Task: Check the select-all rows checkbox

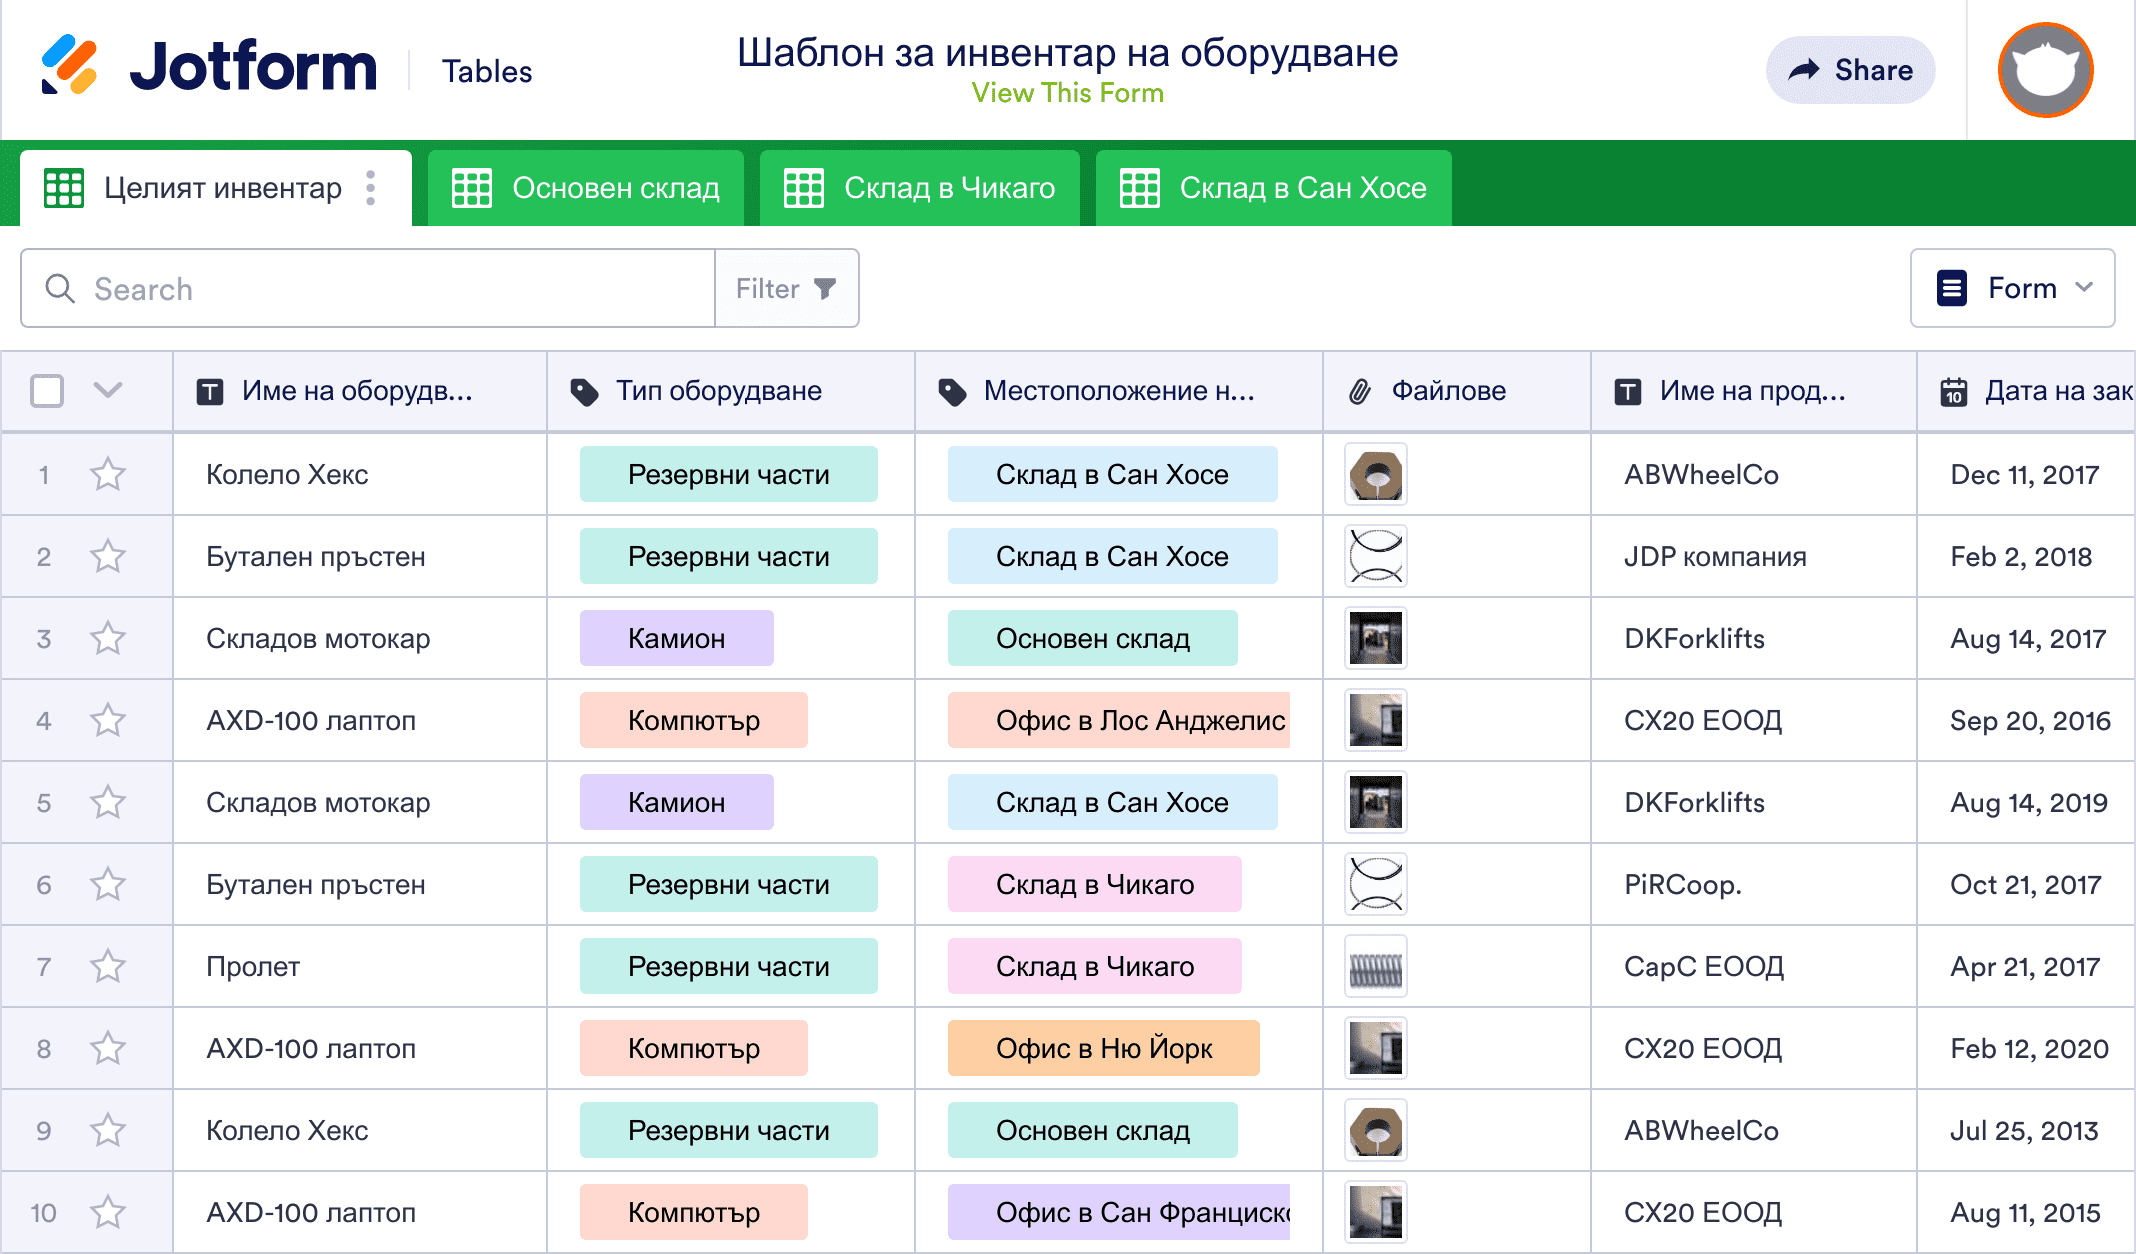Action: [47, 390]
